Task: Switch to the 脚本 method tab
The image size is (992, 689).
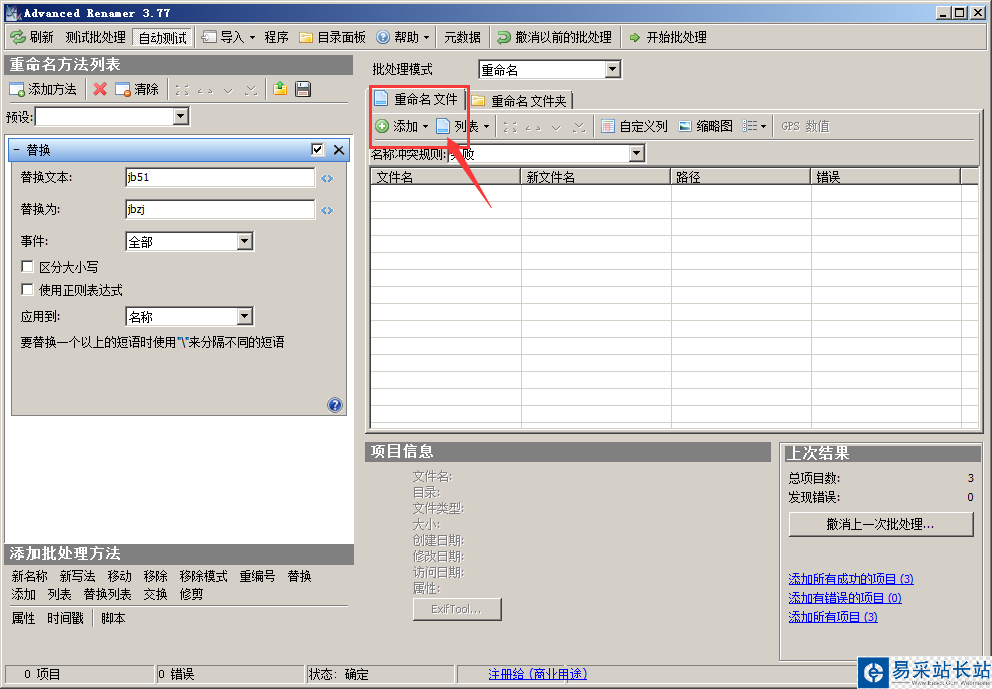Action: pyautogui.click(x=113, y=618)
